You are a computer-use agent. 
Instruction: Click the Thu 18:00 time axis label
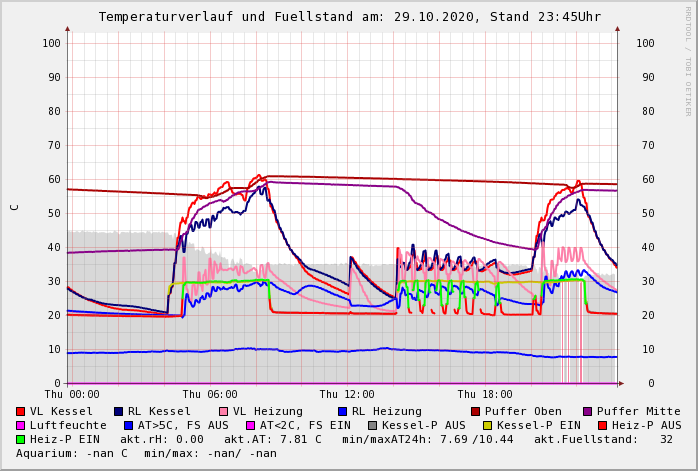pyautogui.click(x=485, y=394)
